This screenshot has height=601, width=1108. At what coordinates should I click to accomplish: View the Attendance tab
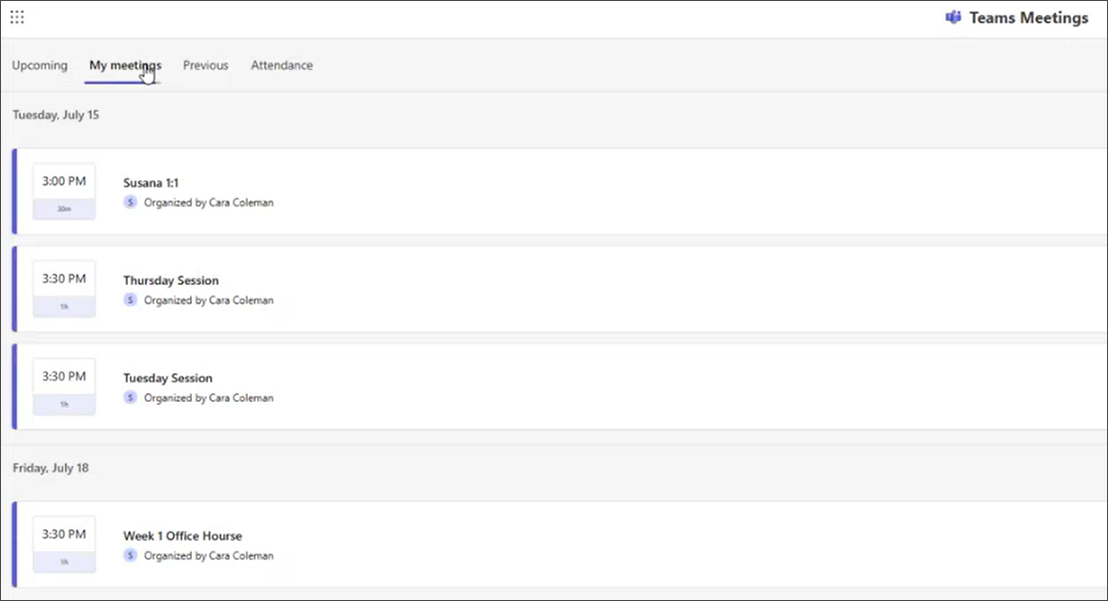281,65
